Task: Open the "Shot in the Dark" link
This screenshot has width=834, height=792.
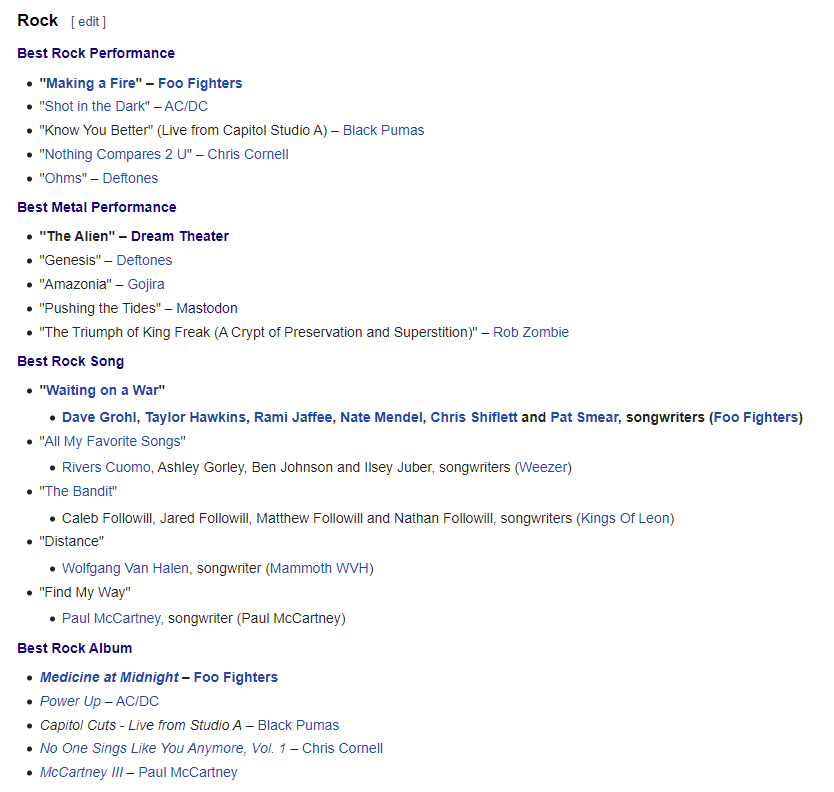Action: click(x=95, y=106)
